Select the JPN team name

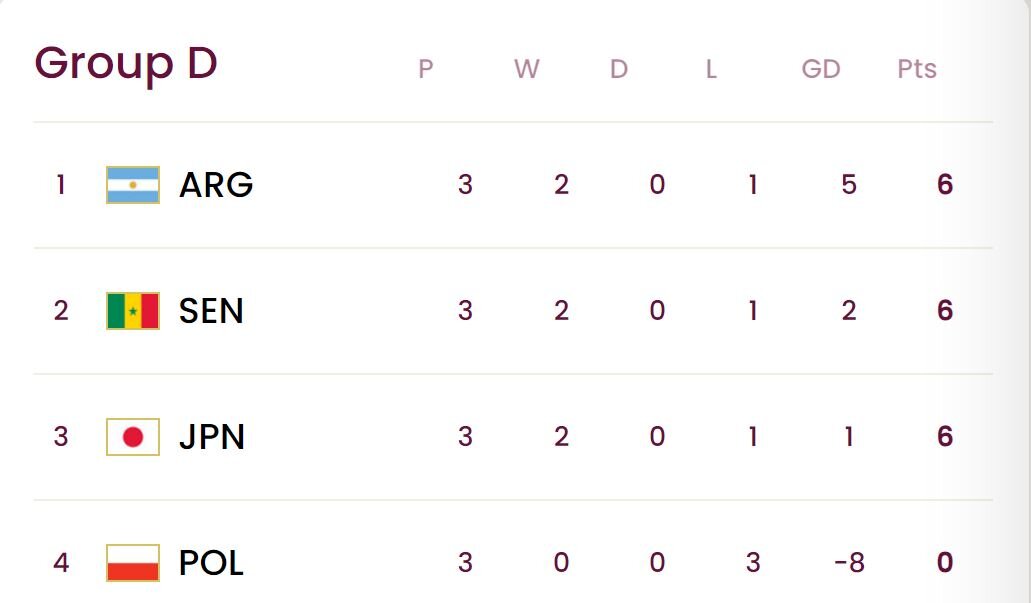(x=212, y=437)
